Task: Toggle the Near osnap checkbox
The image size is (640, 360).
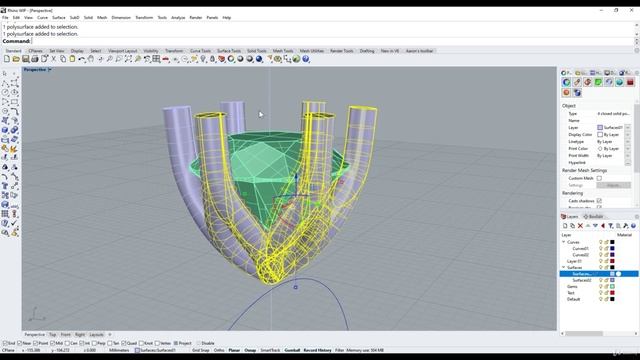Action: tap(20, 343)
